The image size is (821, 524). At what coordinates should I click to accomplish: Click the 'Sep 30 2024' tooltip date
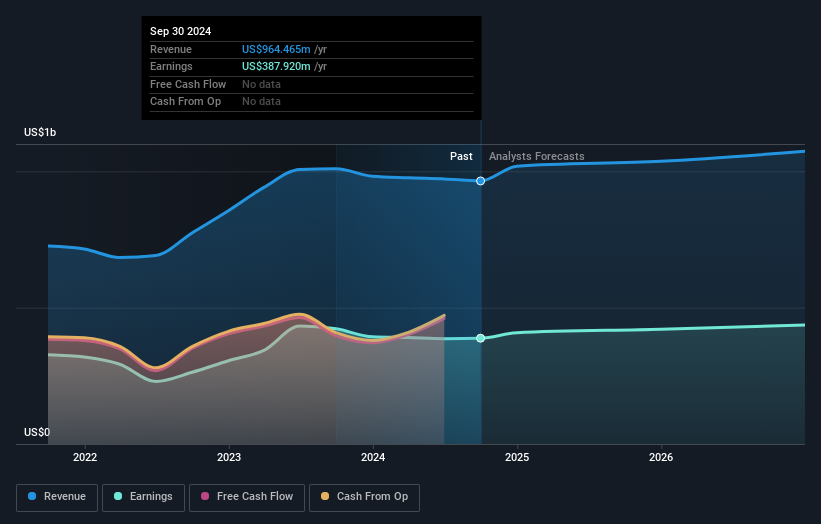pyautogui.click(x=181, y=31)
